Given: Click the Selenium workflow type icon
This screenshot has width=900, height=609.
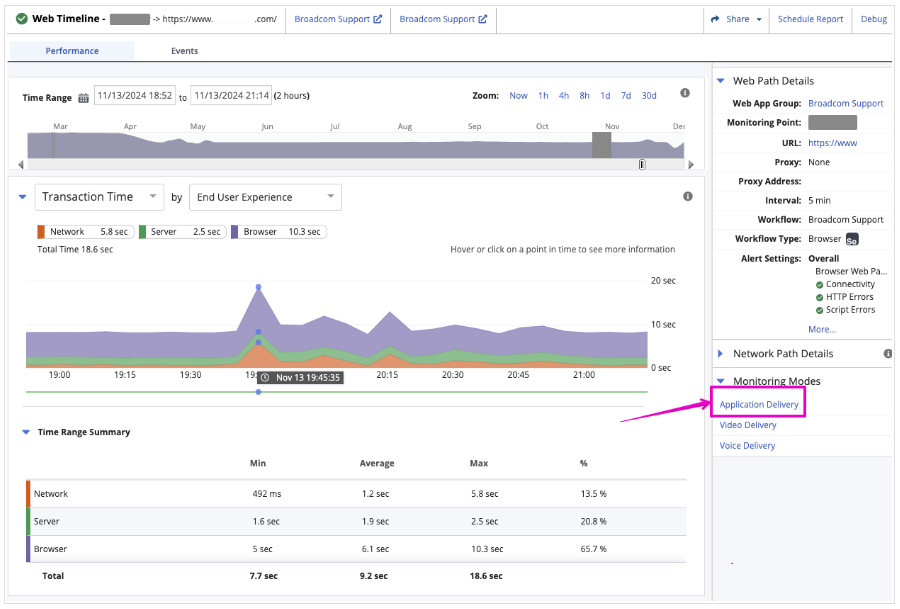Looking at the screenshot, I should pos(852,239).
